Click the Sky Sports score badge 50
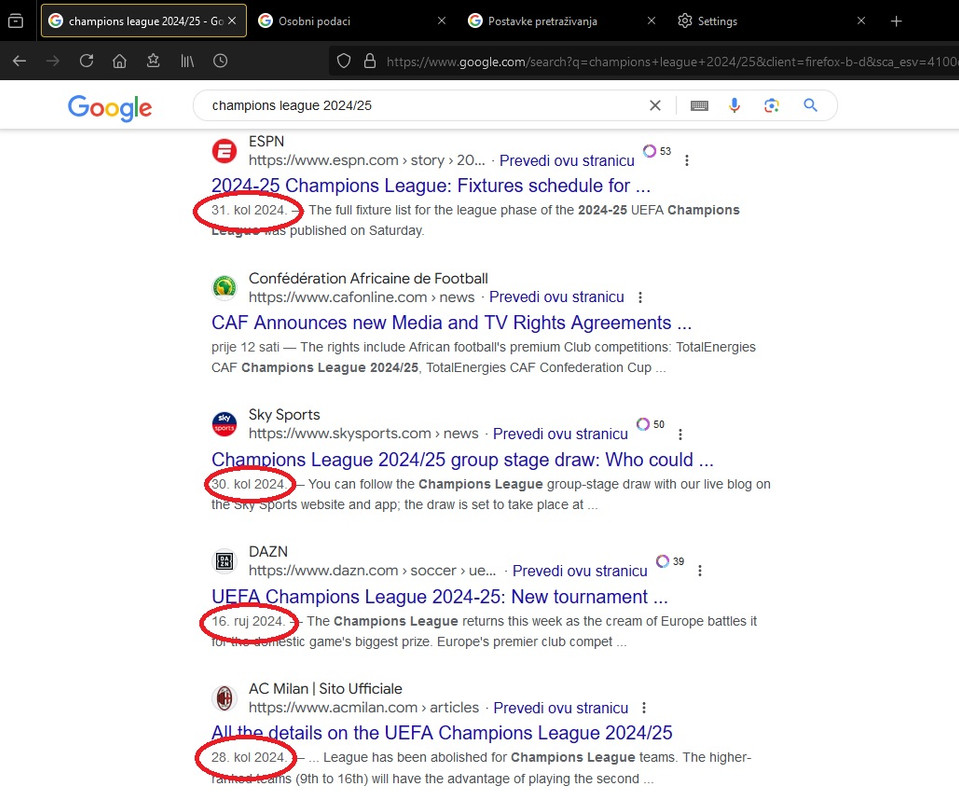The width and height of the screenshot is (959, 800). (650, 424)
